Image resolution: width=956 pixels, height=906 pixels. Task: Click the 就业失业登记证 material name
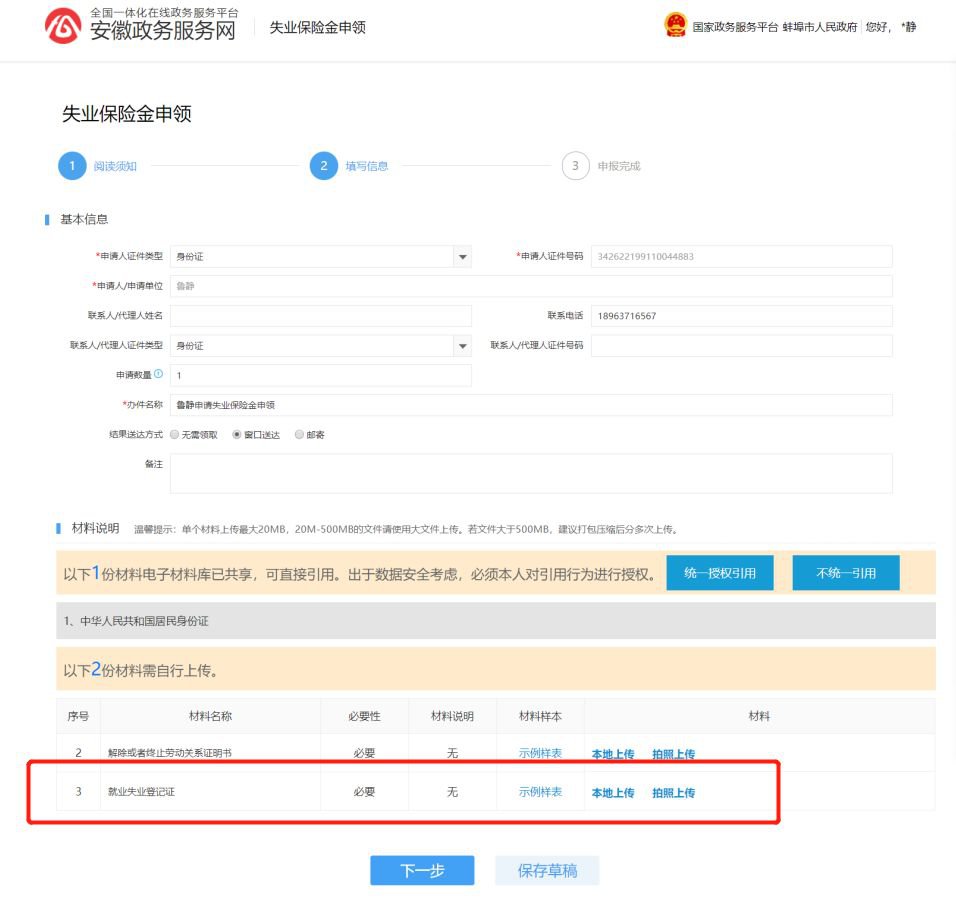(141, 791)
